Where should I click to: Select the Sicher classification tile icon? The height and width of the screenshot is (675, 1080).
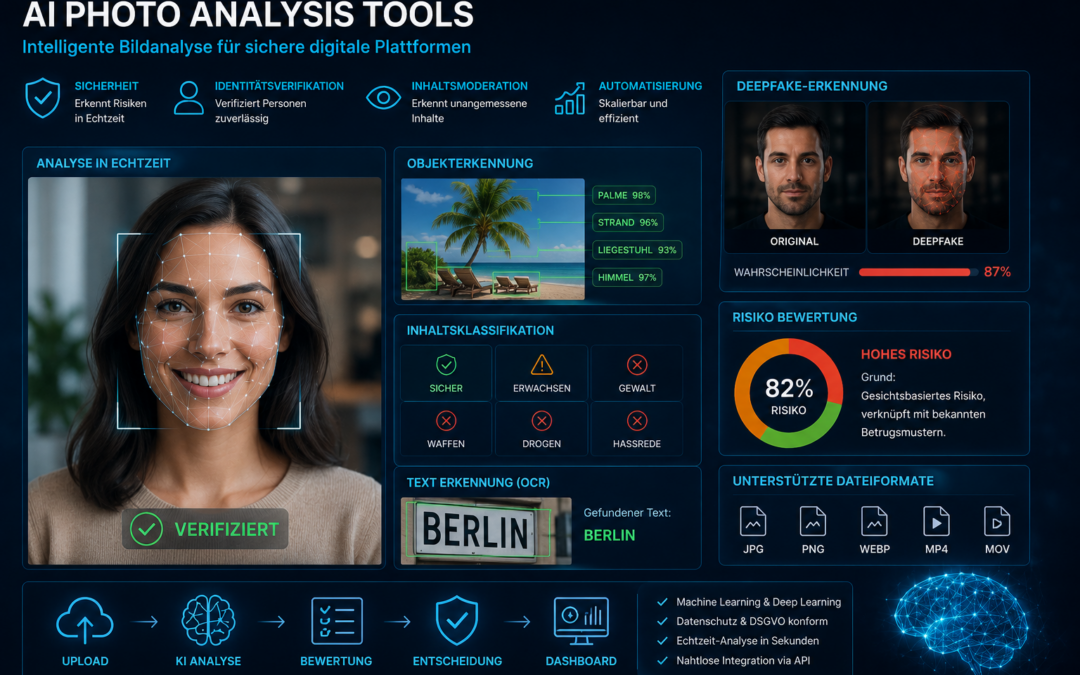pos(446,364)
